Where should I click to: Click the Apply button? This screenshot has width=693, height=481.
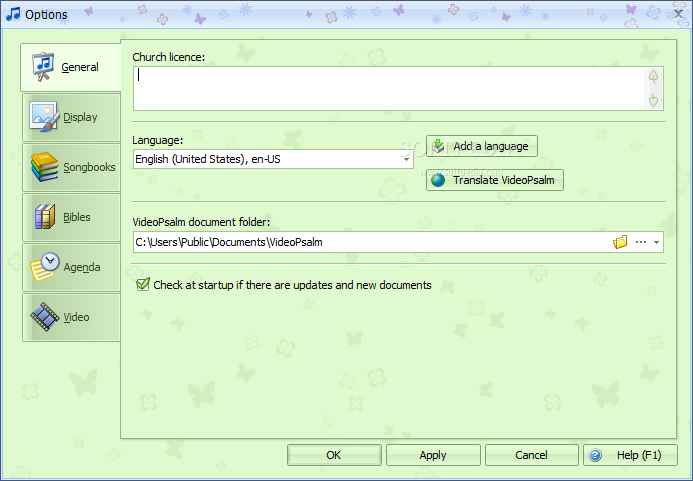433,455
